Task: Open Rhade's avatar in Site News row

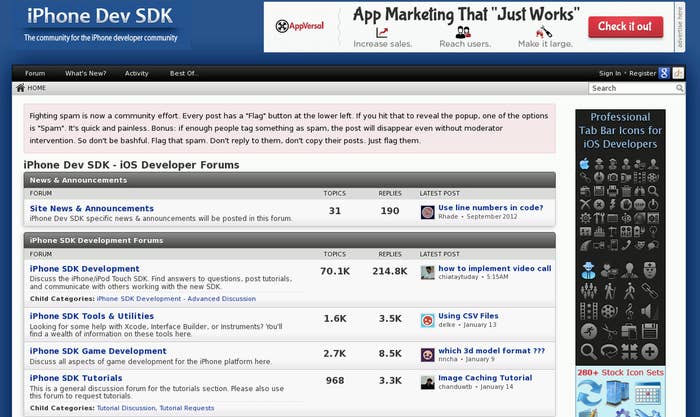Action: [427, 212]
